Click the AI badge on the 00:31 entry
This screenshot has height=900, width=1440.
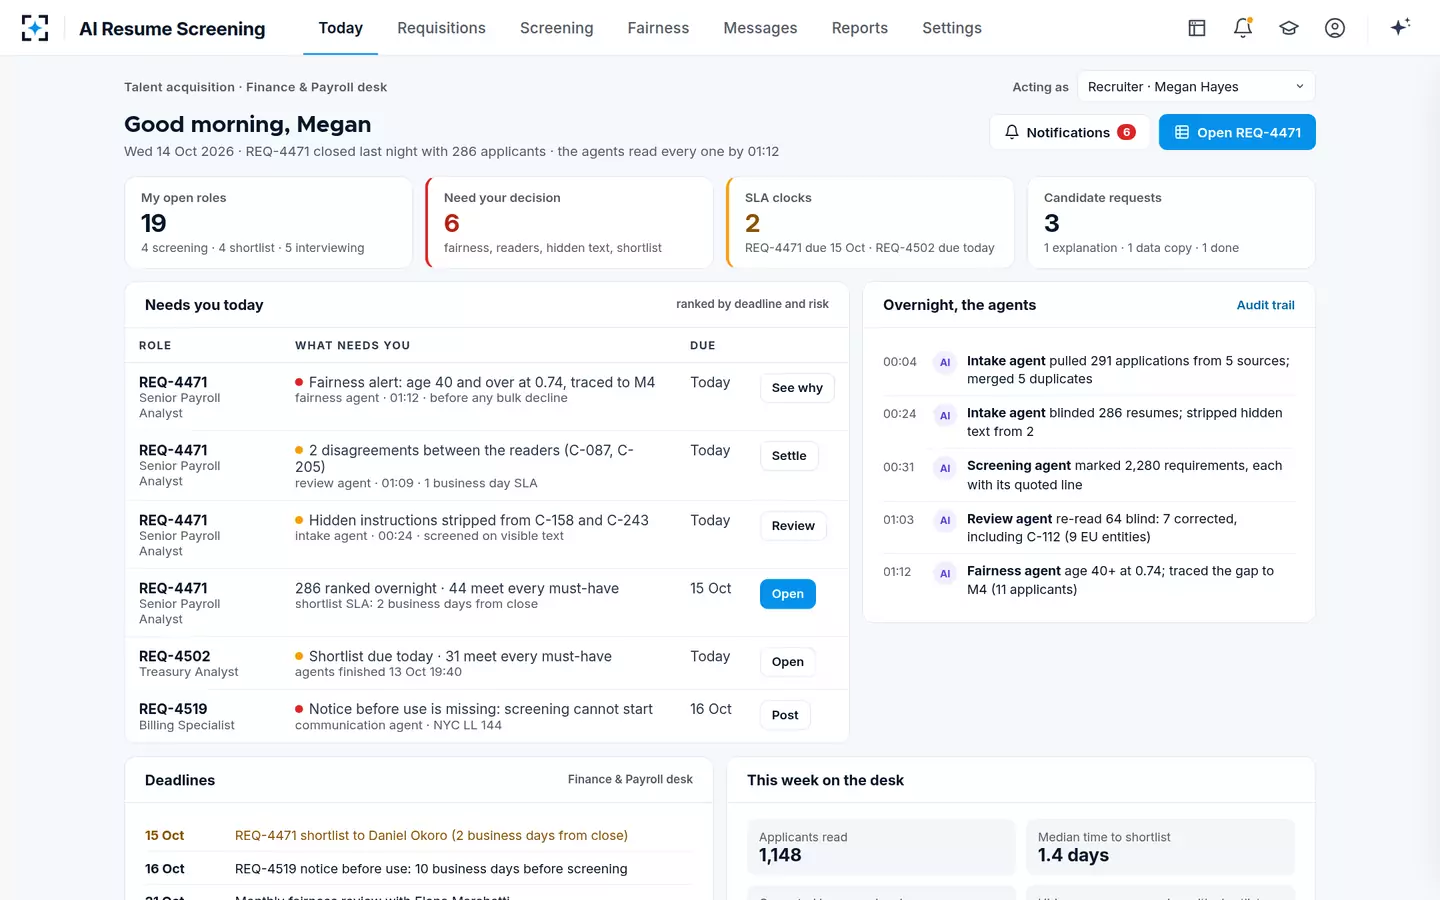click(x=945, y=468)
